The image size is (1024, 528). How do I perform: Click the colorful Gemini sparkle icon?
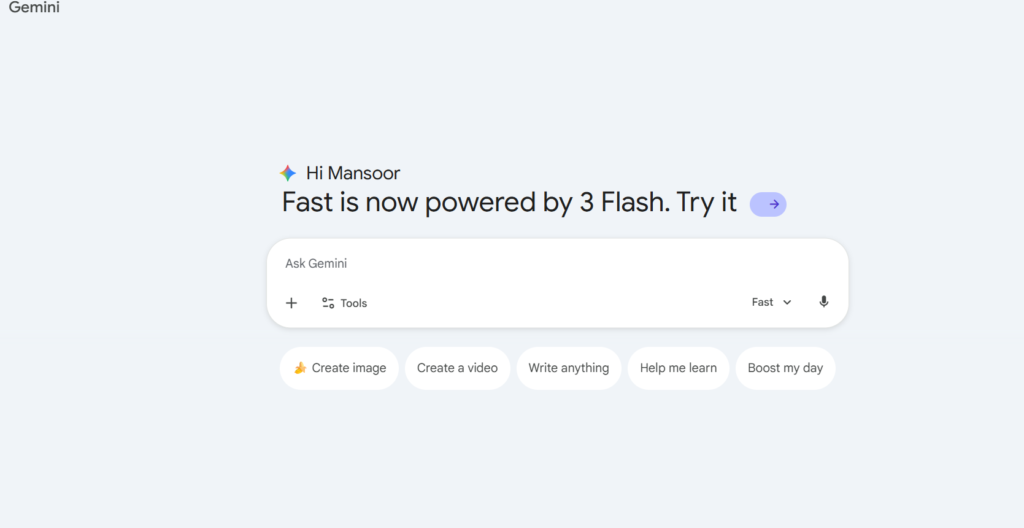(x=288, y=173)
